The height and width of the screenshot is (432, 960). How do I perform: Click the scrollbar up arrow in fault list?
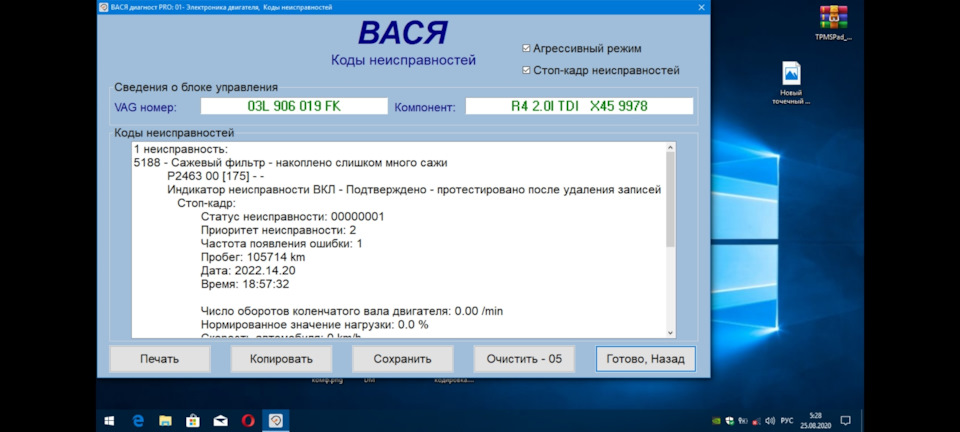pos(670,147)
